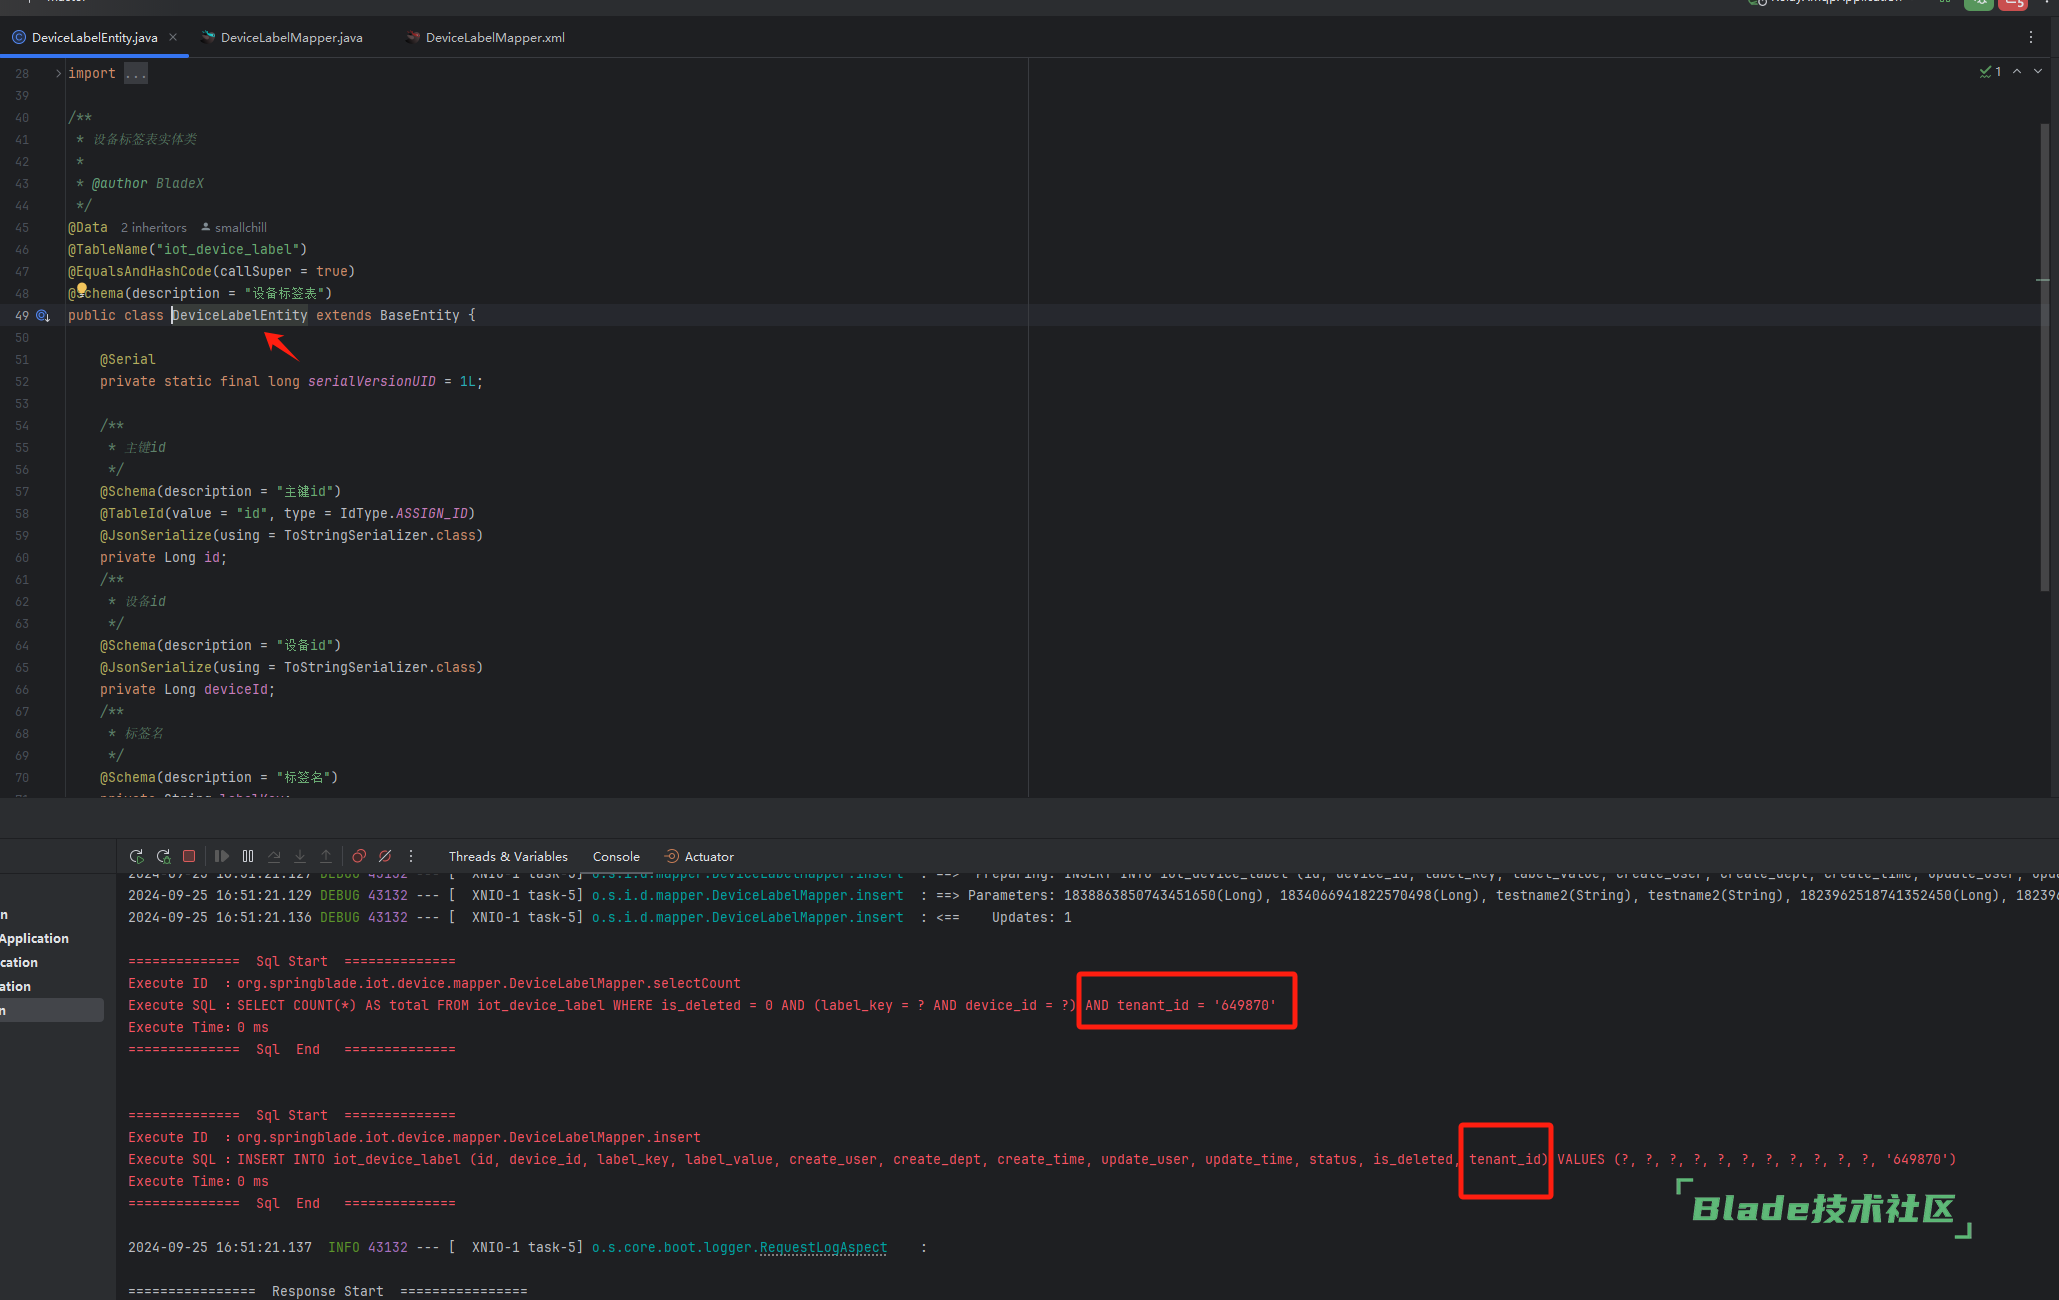Open the DeviceLabelMapper.java editor tab
The height and width of the screenshot is (1300, 2059).
click(282, 37)
